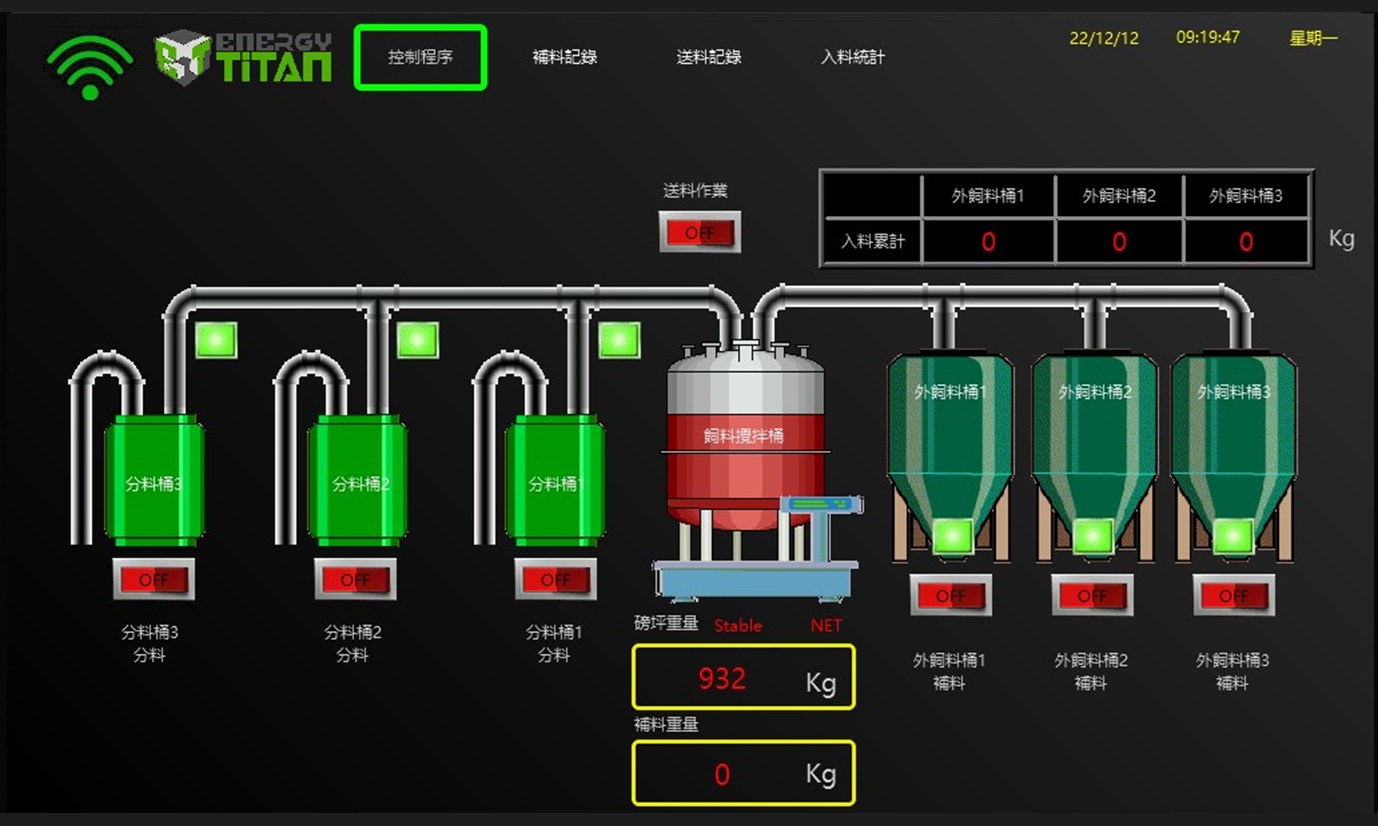
Task: Click the 補料重量 value field
Action: pos(743,773)
